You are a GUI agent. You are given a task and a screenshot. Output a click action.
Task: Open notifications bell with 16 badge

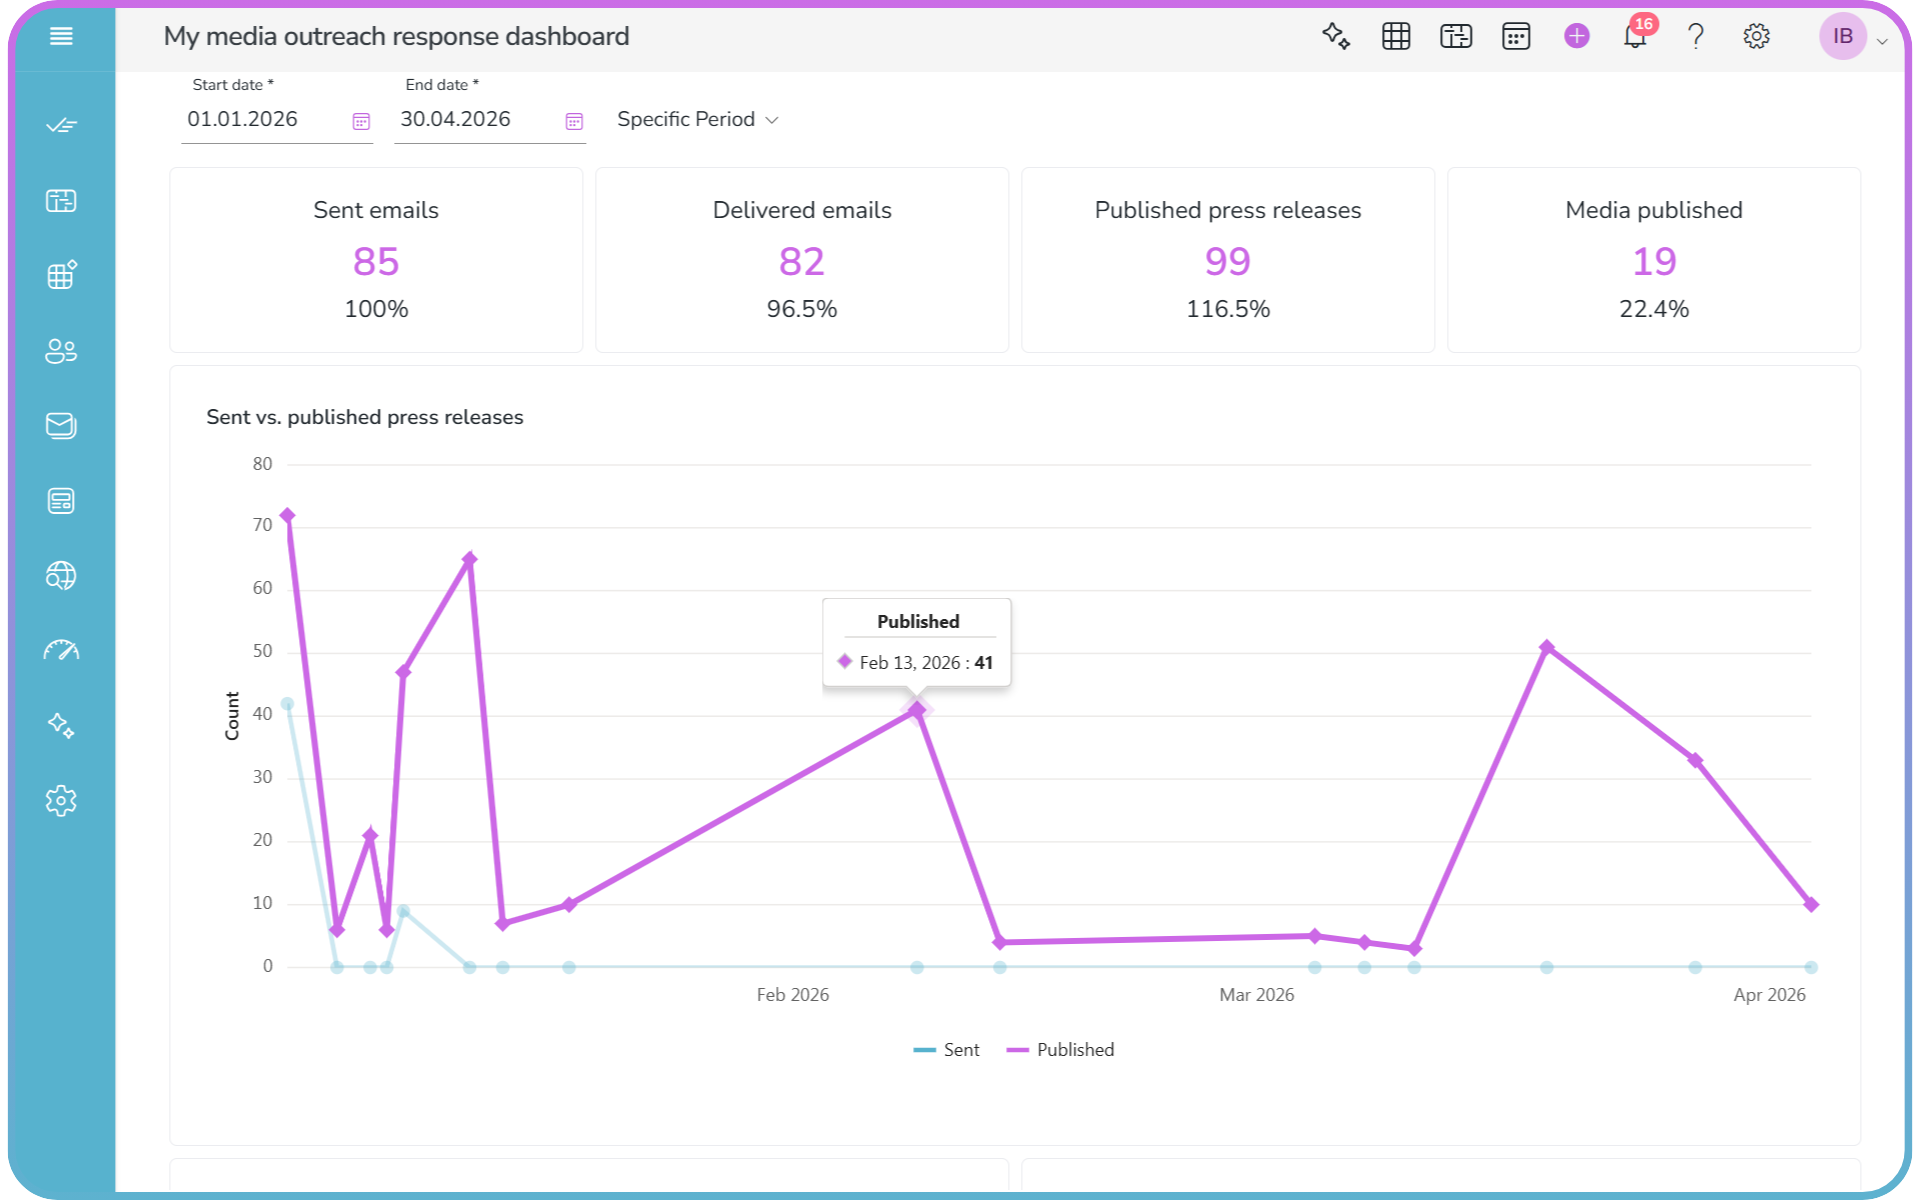click(x=1636, y=37)
